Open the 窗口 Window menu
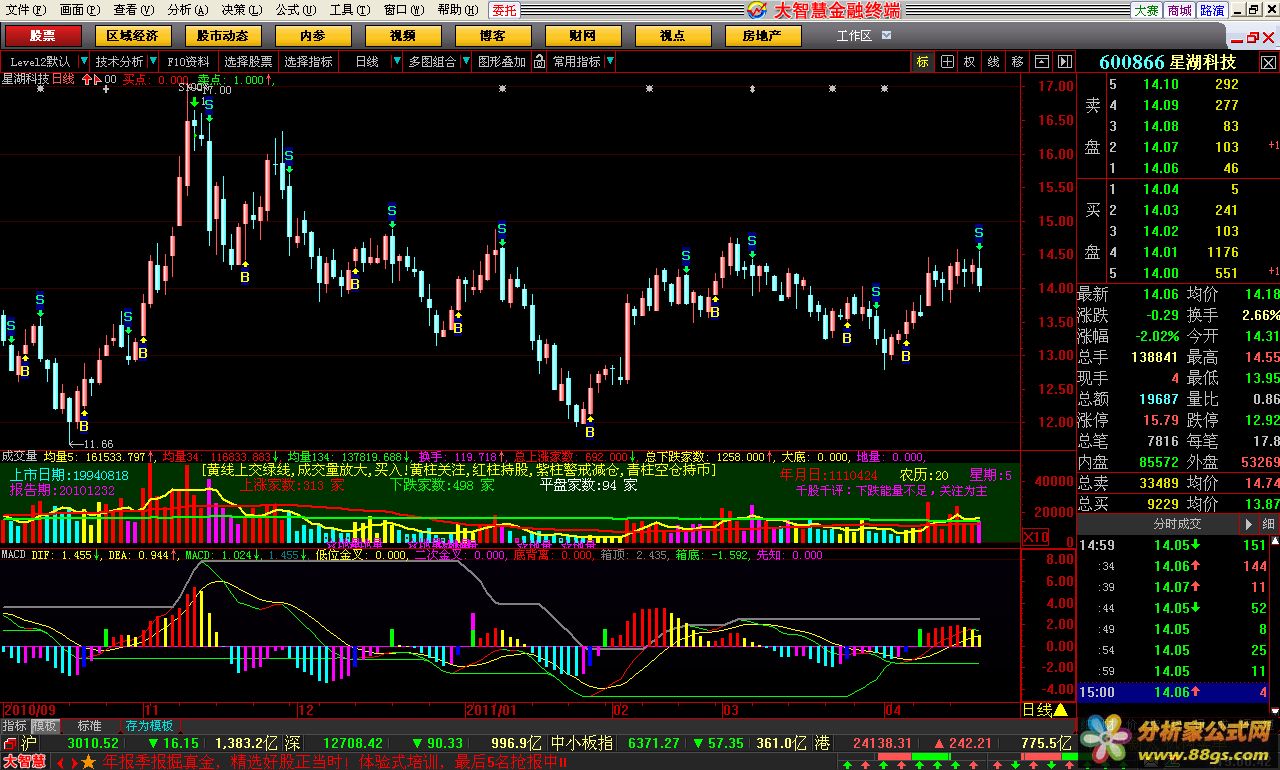The width and height of the screenshot is (1280, 770). pos(403,10)
